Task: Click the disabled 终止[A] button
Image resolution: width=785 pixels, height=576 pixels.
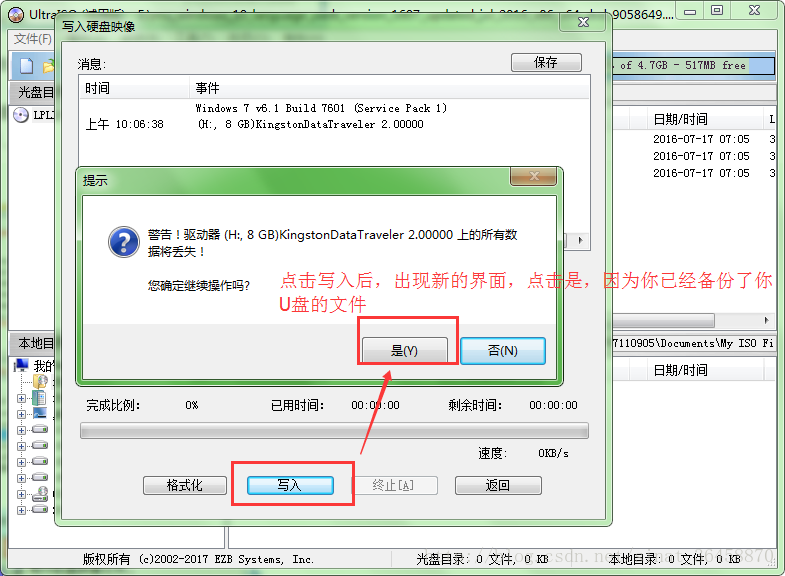Action: click(394, 485)
